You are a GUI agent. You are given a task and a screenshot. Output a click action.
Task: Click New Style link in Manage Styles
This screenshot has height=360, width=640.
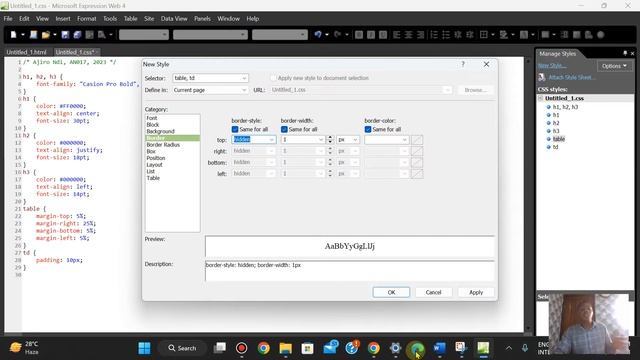point(552,66)
